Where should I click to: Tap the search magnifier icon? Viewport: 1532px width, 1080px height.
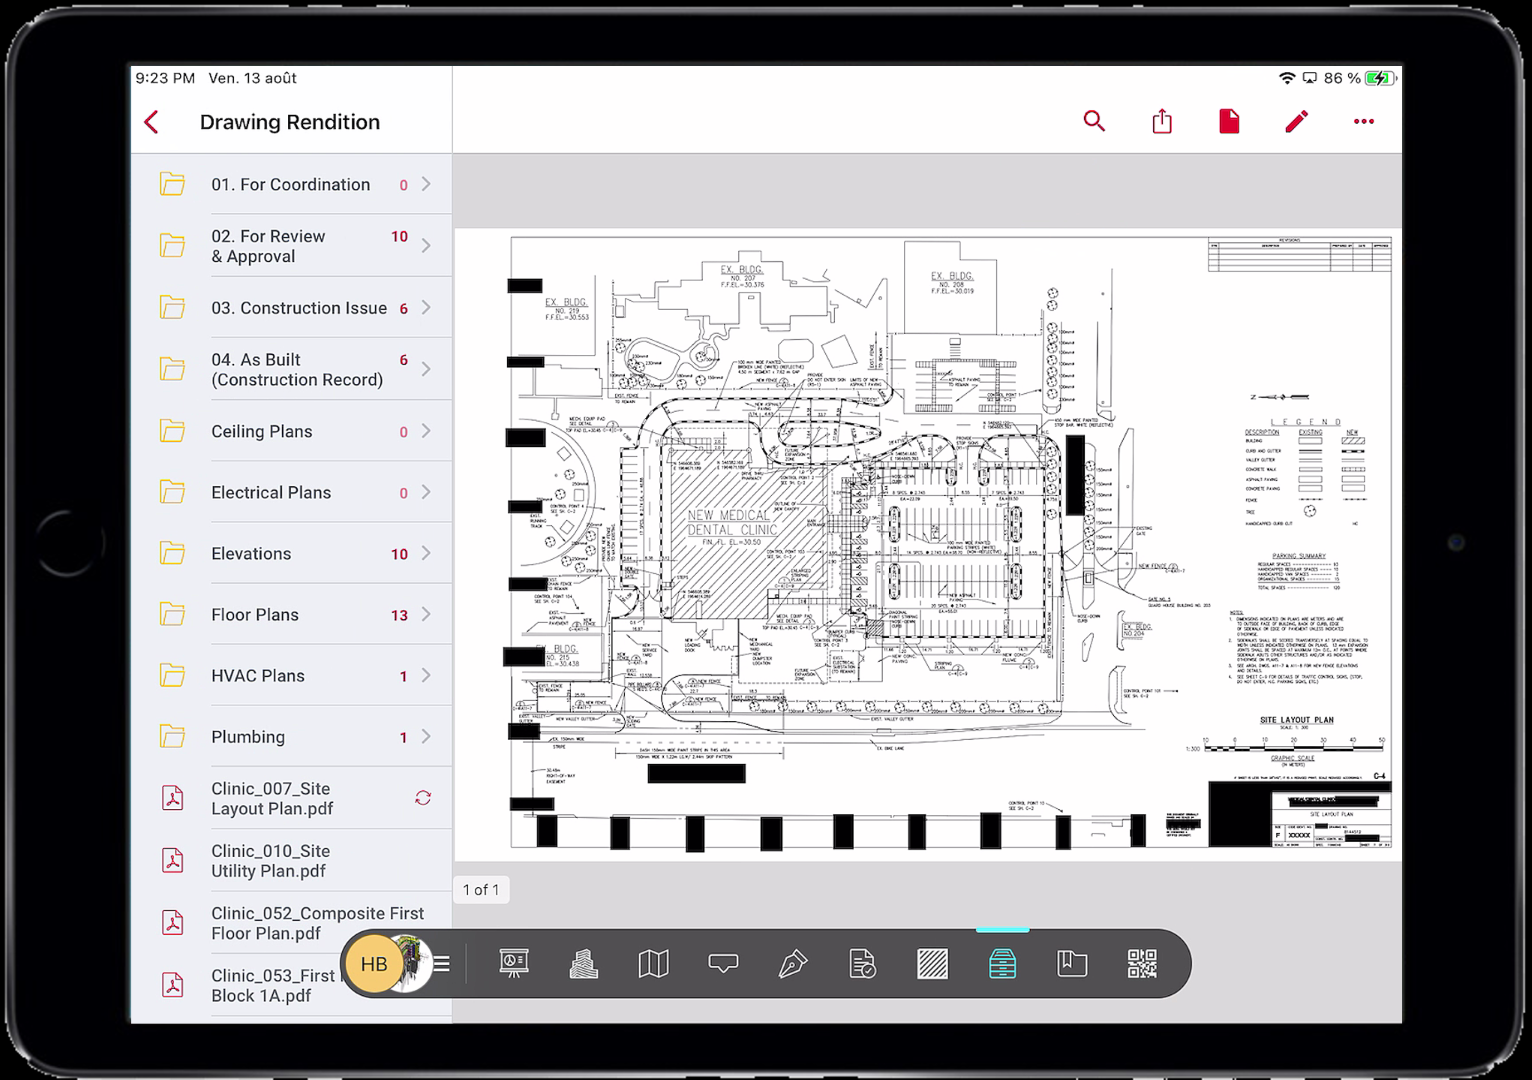pos(1094,122)
